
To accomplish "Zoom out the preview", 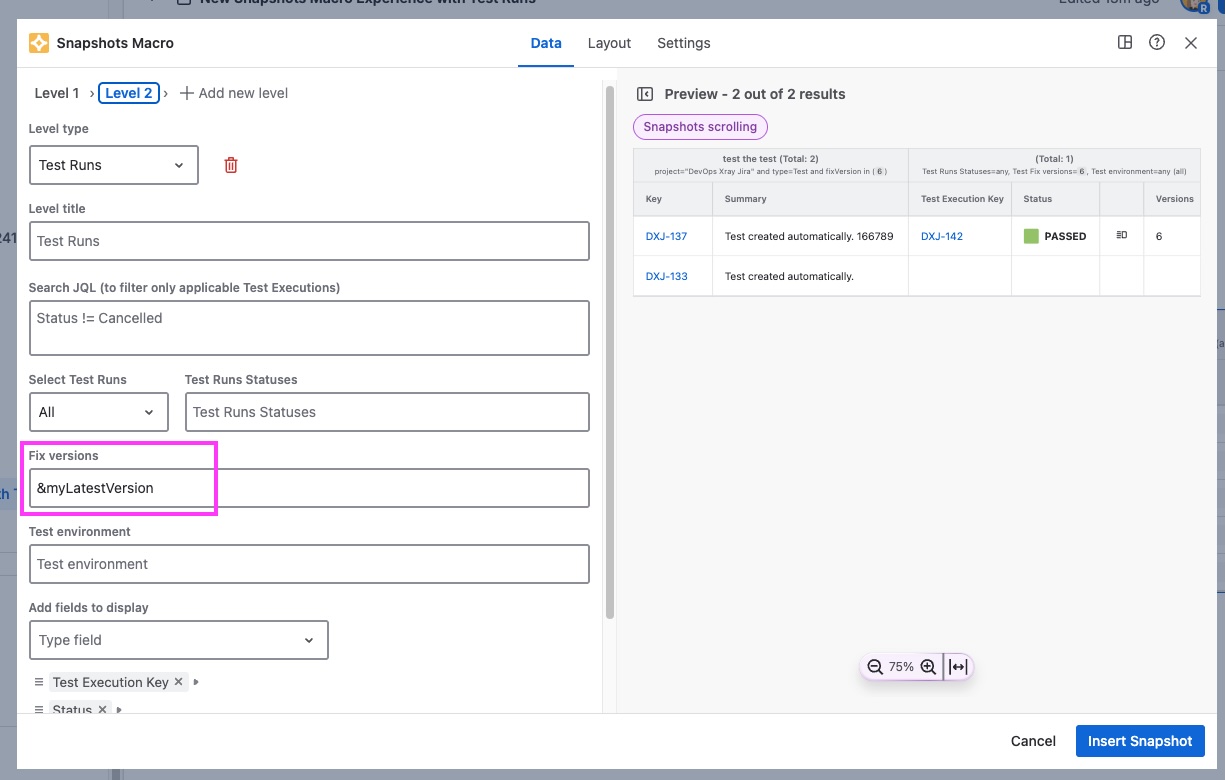I will [x=875, y=667].
